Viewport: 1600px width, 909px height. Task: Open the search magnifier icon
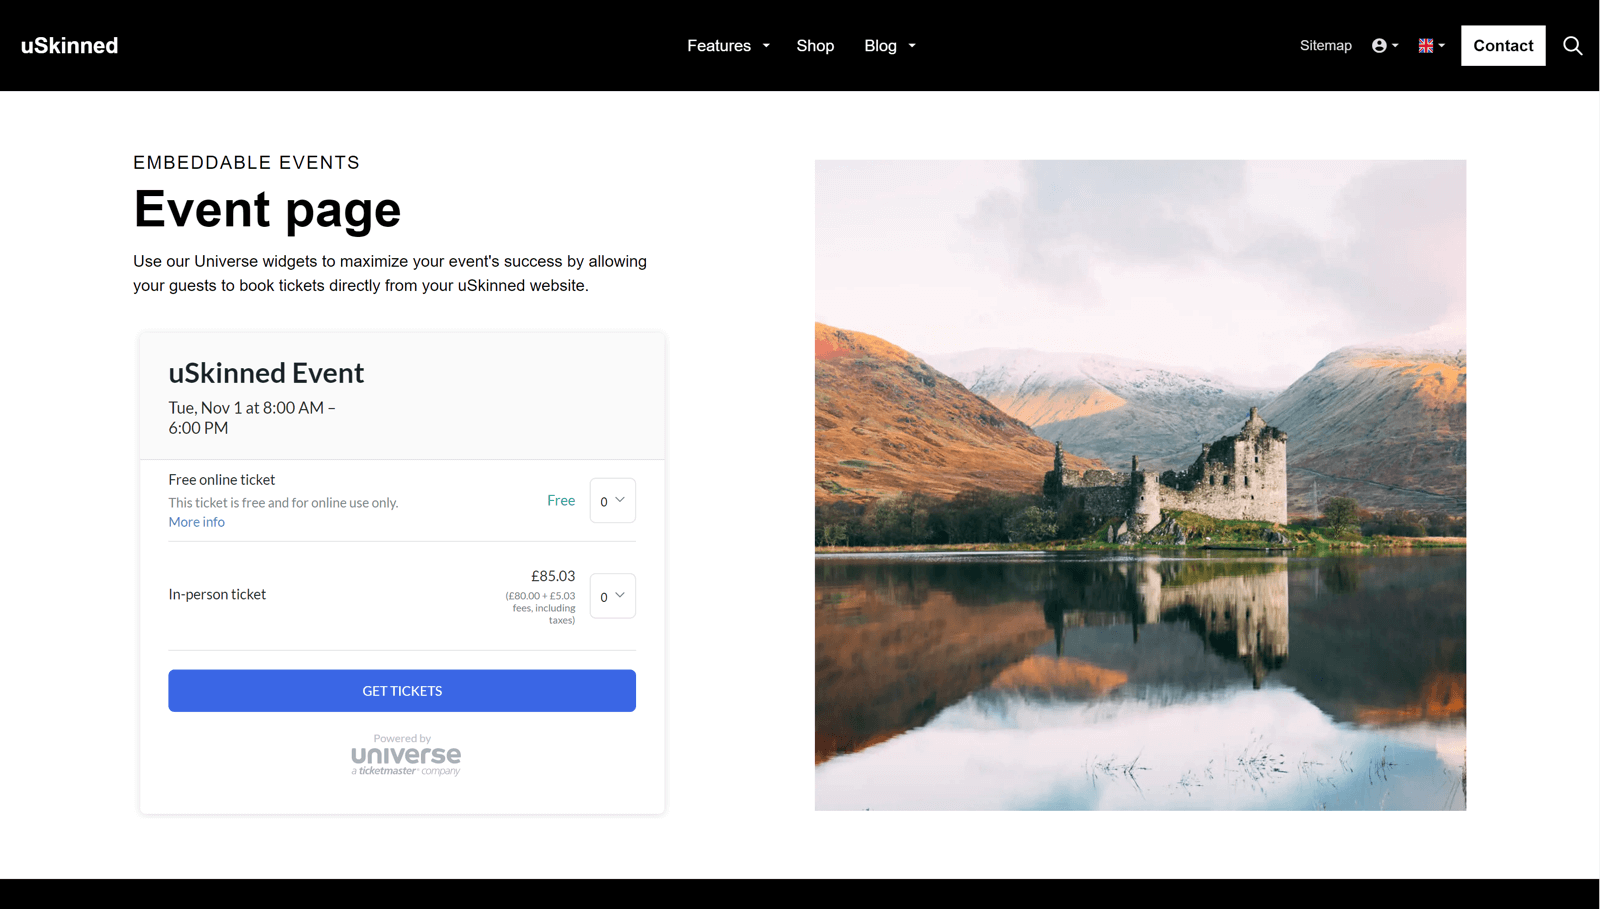click(1572, 45)
